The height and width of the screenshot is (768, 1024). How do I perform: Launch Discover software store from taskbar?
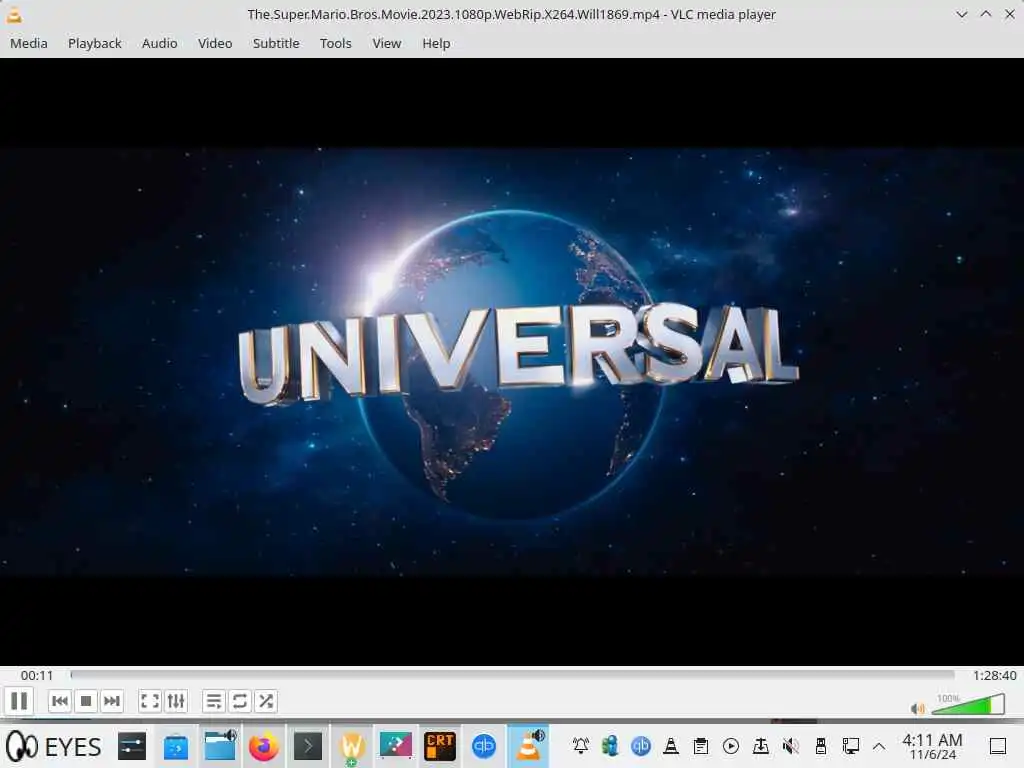(x=176, y=746)
